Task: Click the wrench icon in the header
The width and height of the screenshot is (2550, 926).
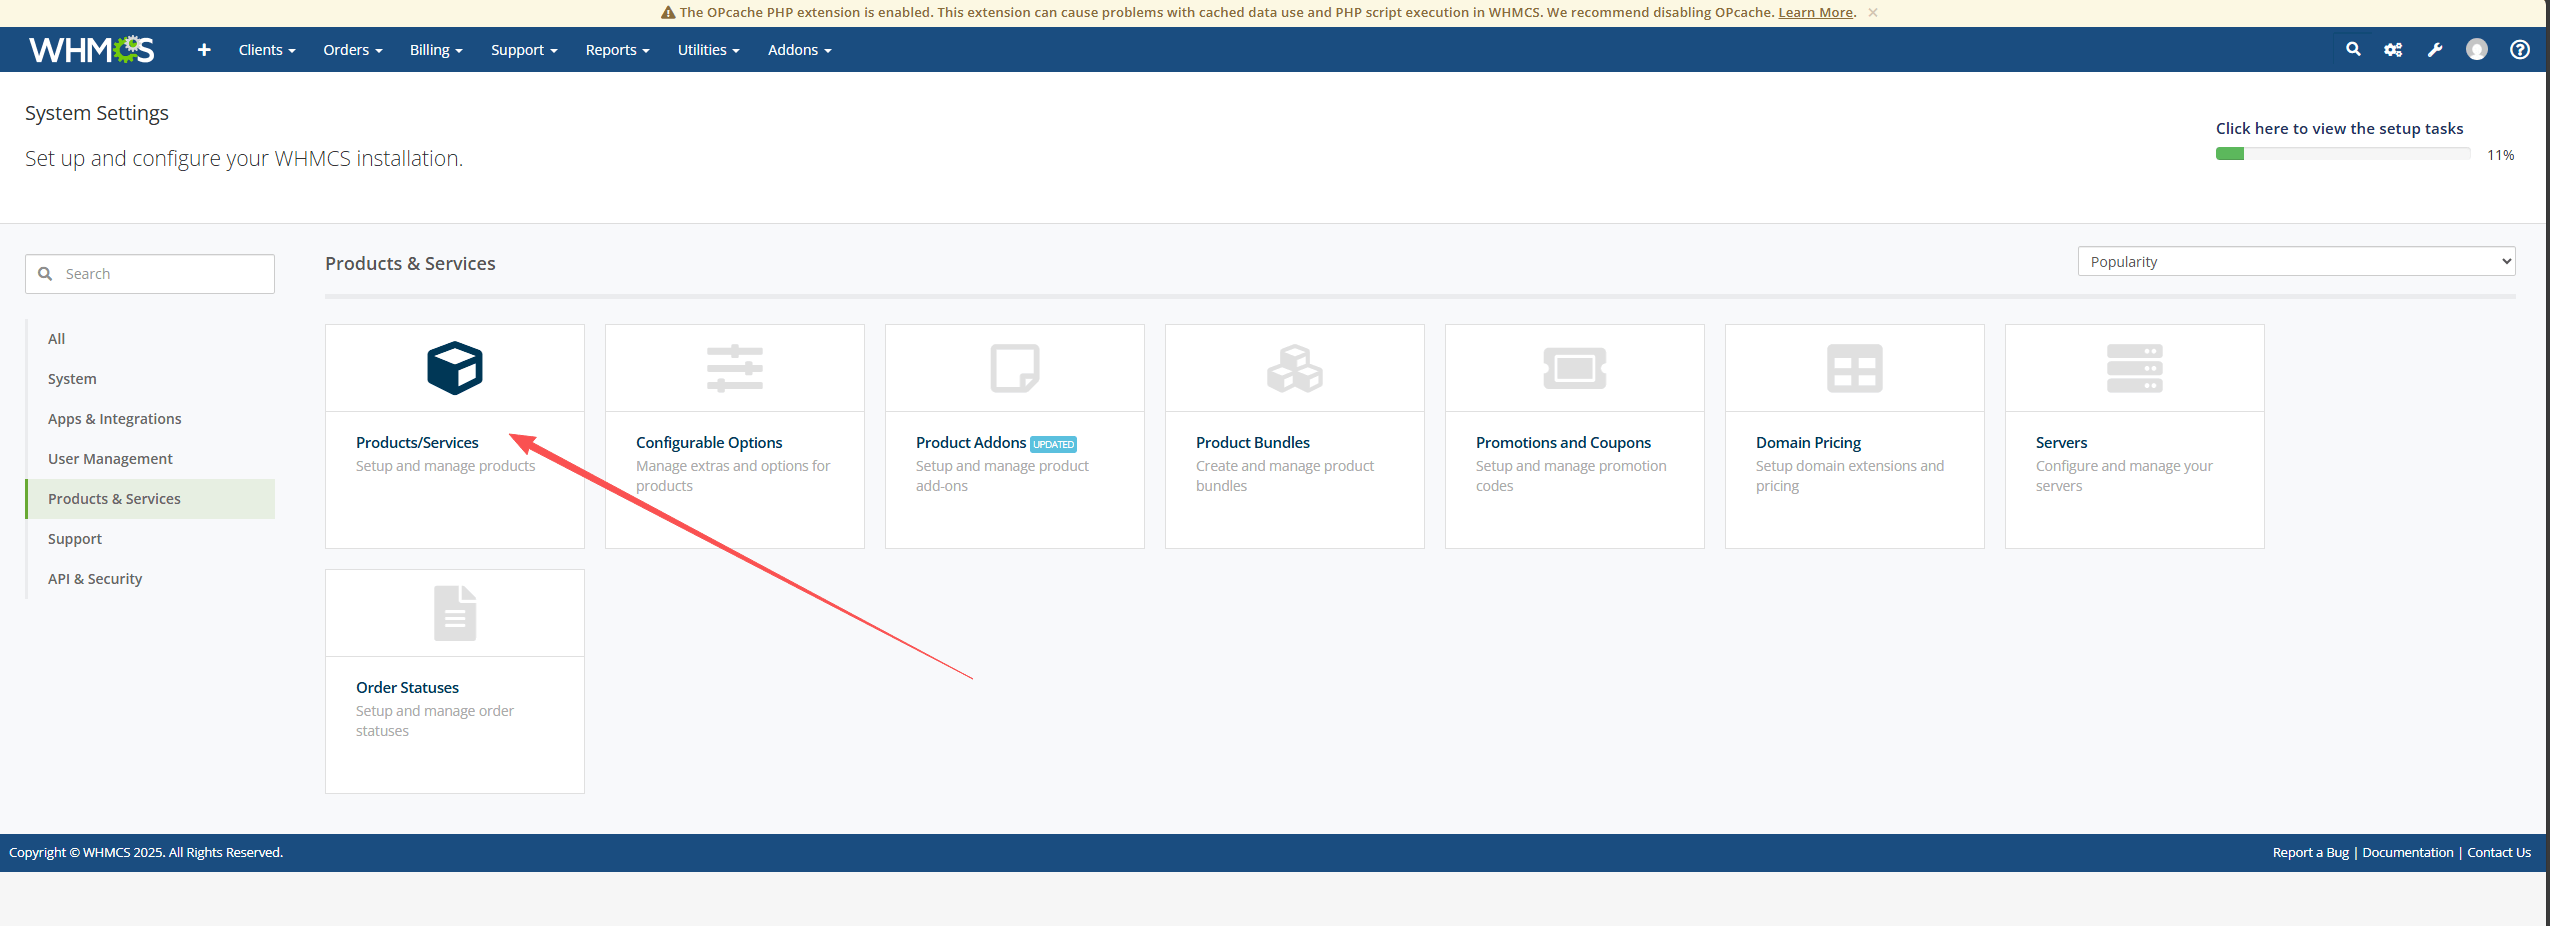Action: pyautogui.click(x=2435, y=49)
